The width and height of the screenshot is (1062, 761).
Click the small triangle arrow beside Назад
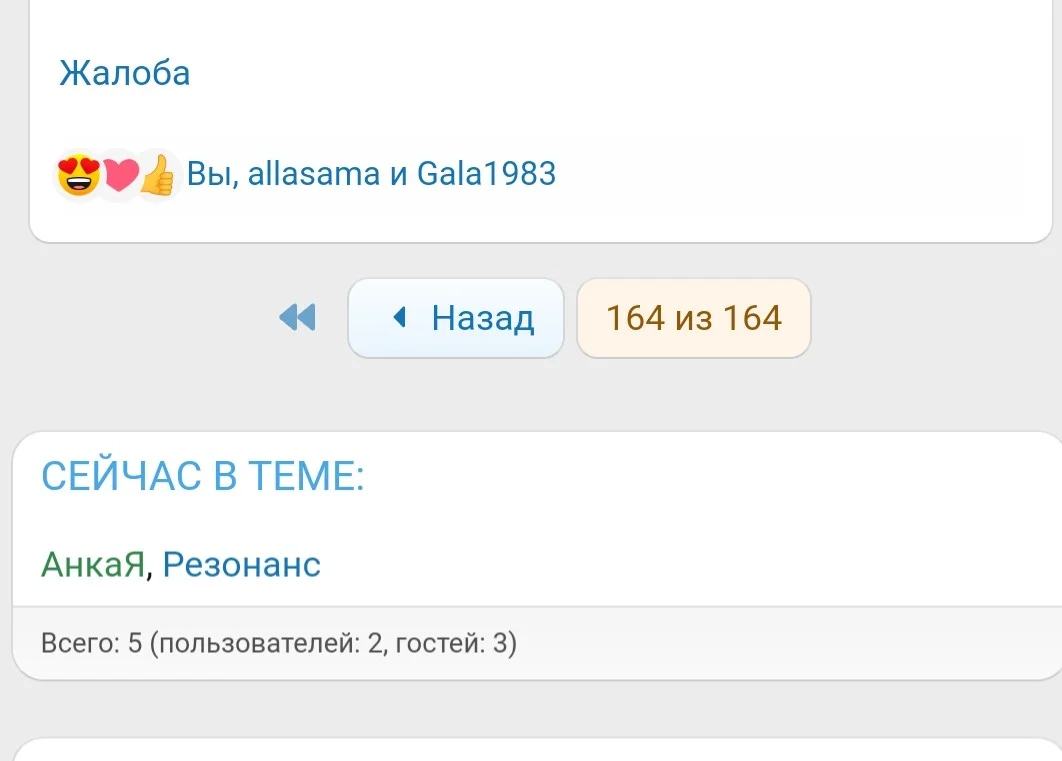[400, 318]
